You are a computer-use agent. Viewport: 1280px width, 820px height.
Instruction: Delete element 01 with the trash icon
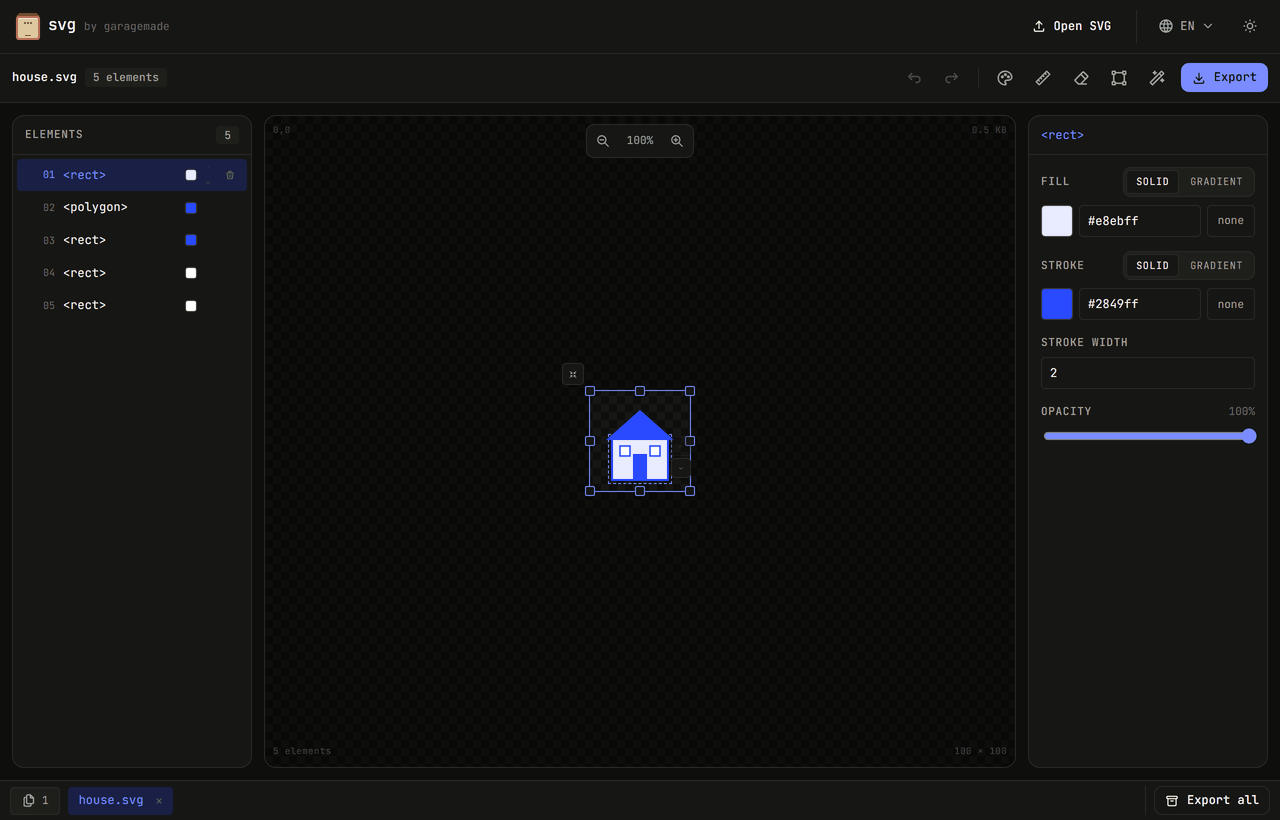(230, 175)
